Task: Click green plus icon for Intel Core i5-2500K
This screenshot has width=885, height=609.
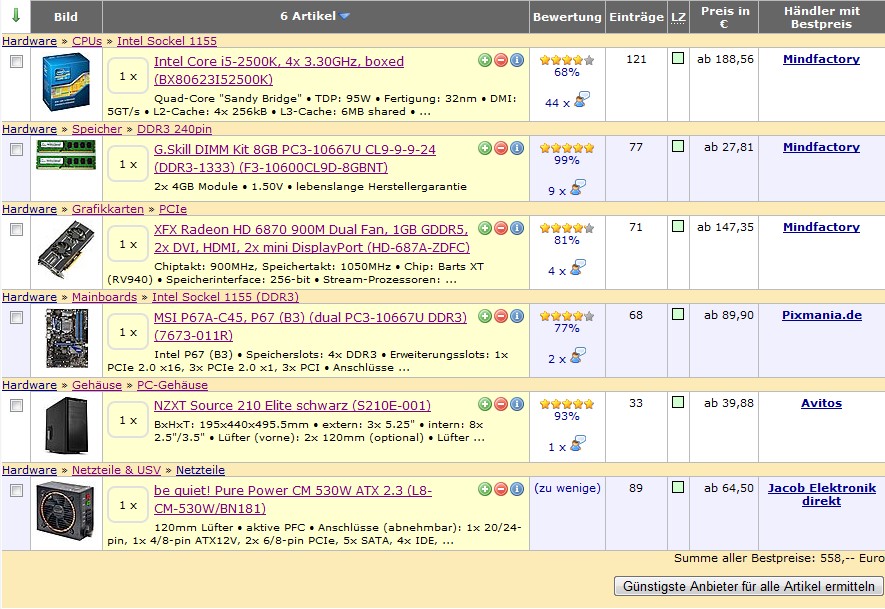Action: [485, 60]
